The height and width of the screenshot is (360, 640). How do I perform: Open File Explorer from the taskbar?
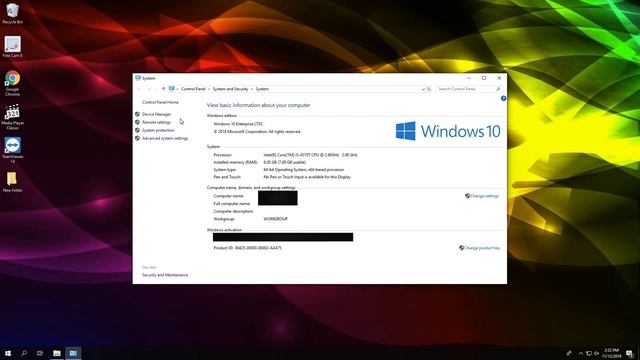57,353
